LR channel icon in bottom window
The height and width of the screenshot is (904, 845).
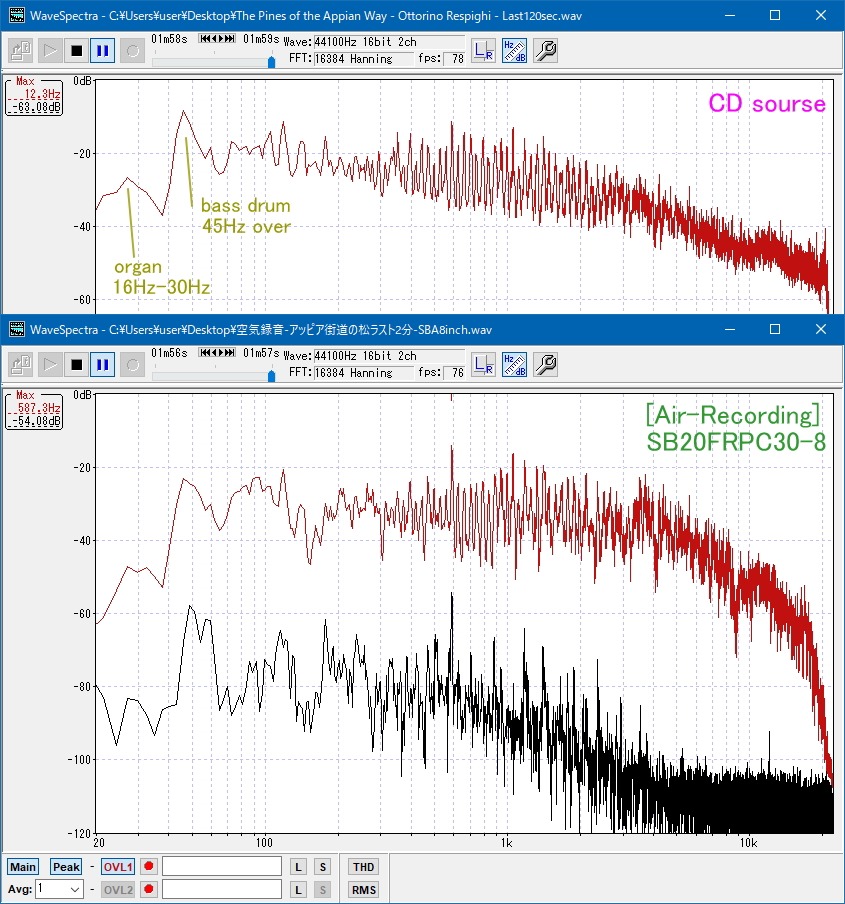[x=483, y=365]
